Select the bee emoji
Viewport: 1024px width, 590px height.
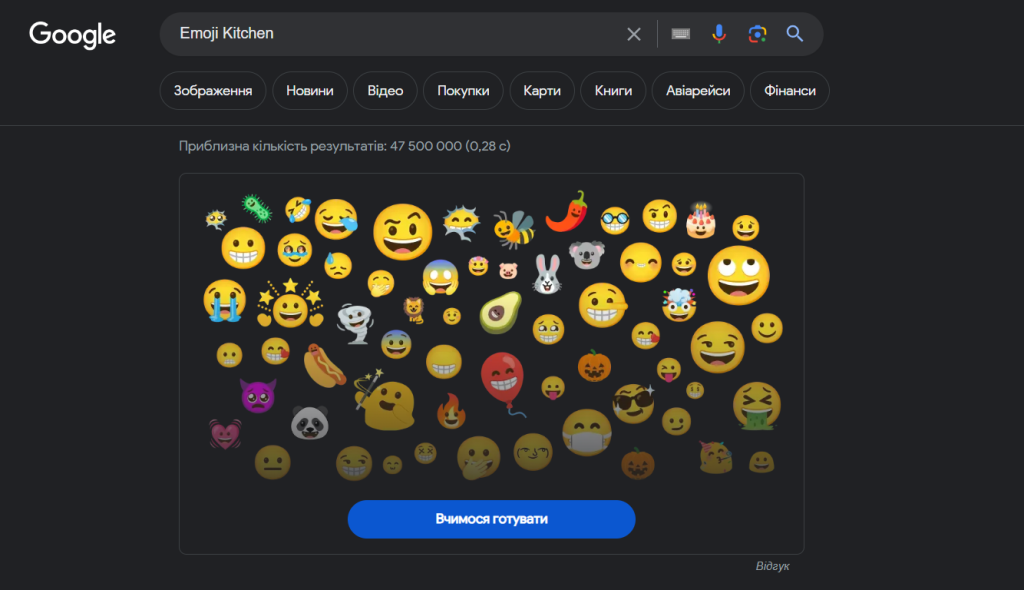click(x=514, y=229)
